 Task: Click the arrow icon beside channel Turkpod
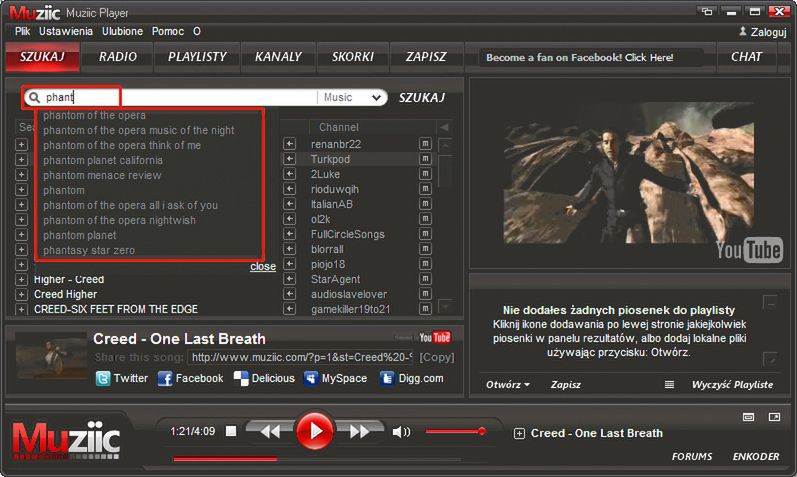point(289,159)
